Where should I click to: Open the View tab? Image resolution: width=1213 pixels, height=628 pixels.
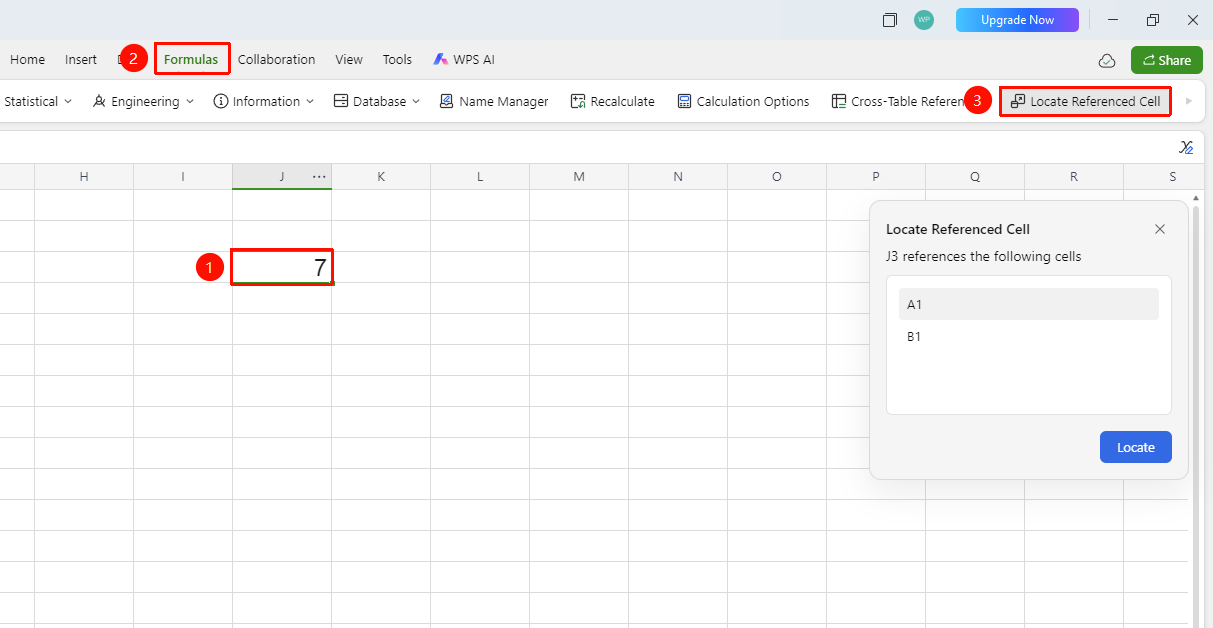coord(349,59)
